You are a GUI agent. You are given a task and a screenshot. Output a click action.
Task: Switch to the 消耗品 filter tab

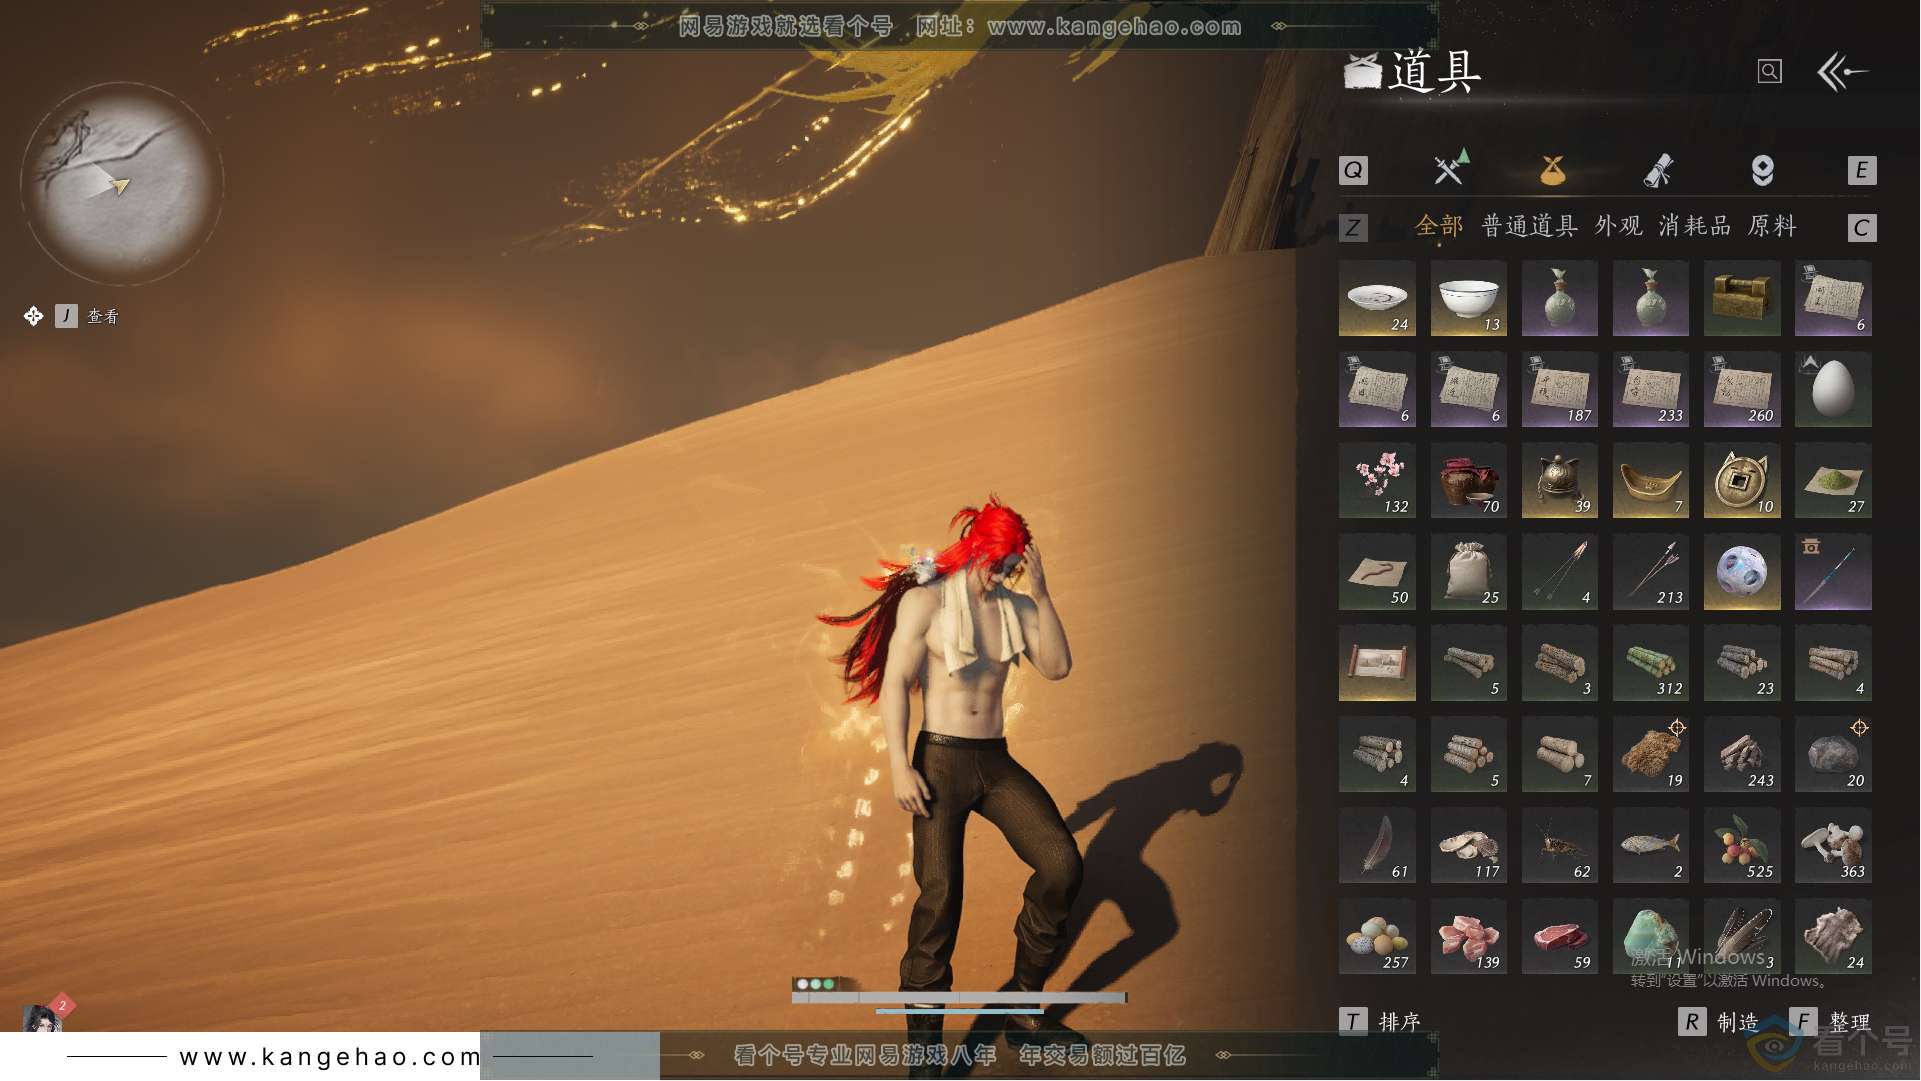[x=1695, y=226]
